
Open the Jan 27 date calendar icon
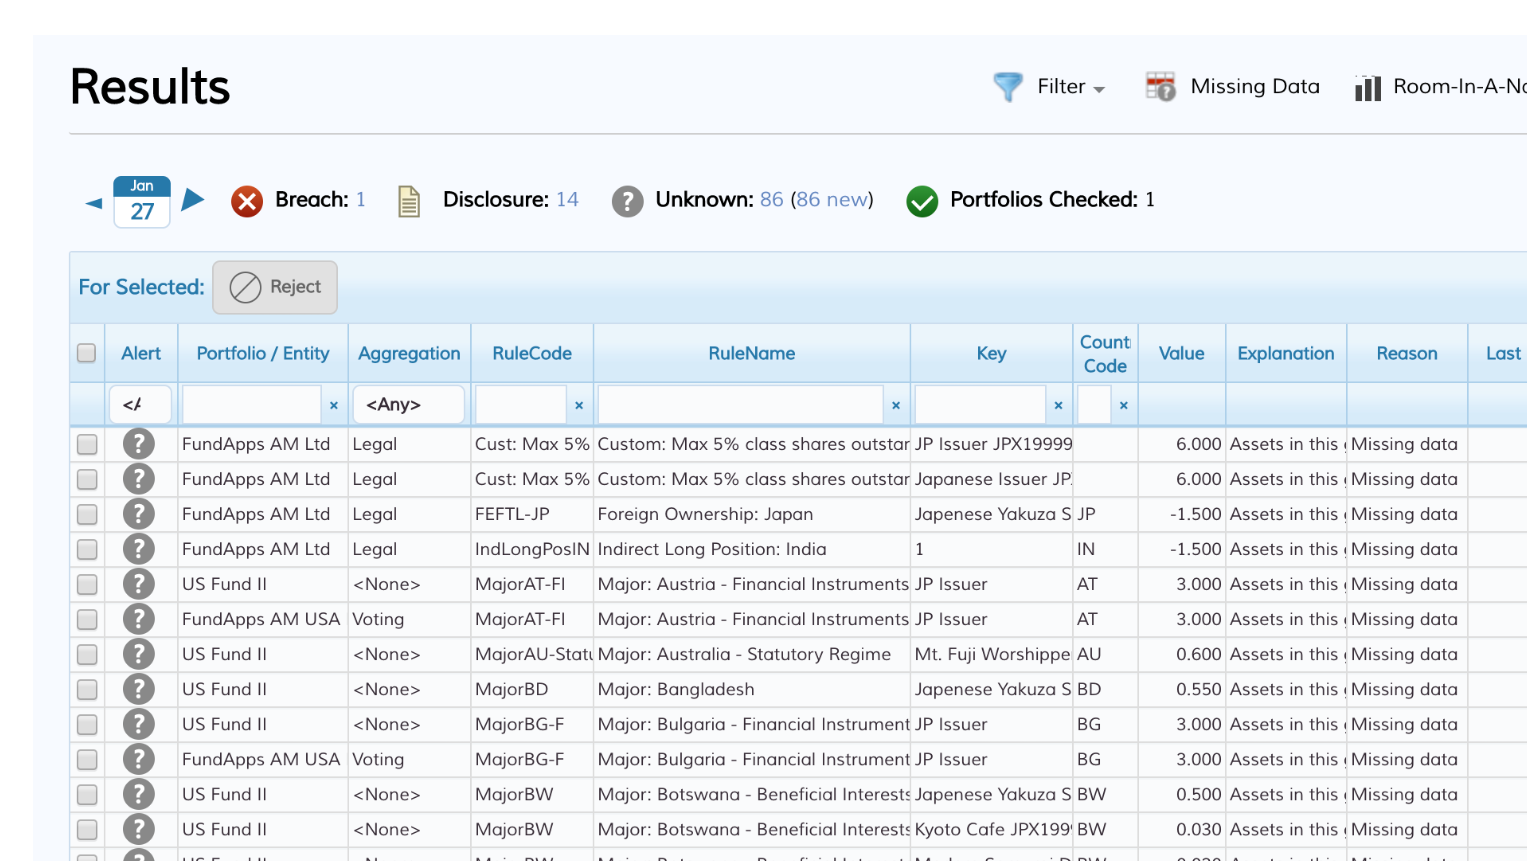click(x=142, y=202)
